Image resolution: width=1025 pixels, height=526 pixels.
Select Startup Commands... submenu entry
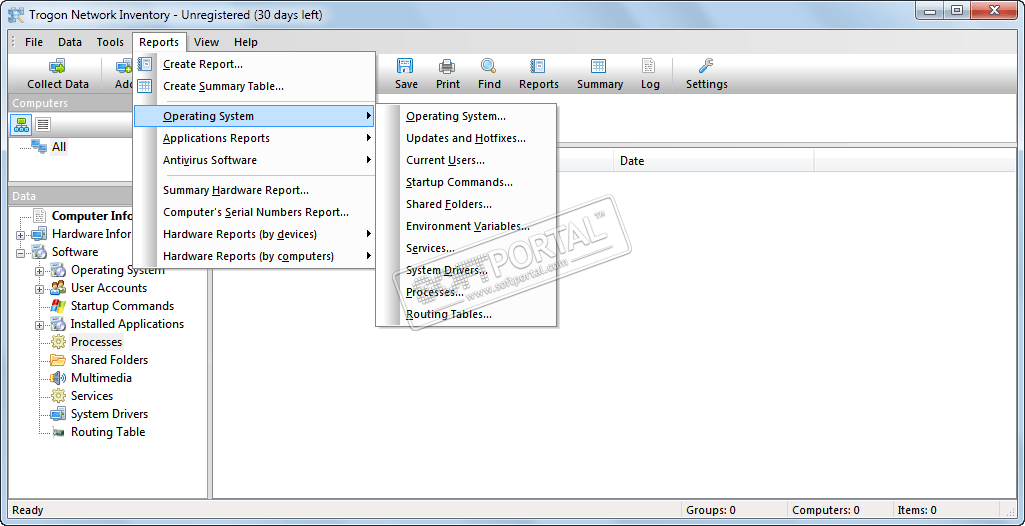coord(466,182)
